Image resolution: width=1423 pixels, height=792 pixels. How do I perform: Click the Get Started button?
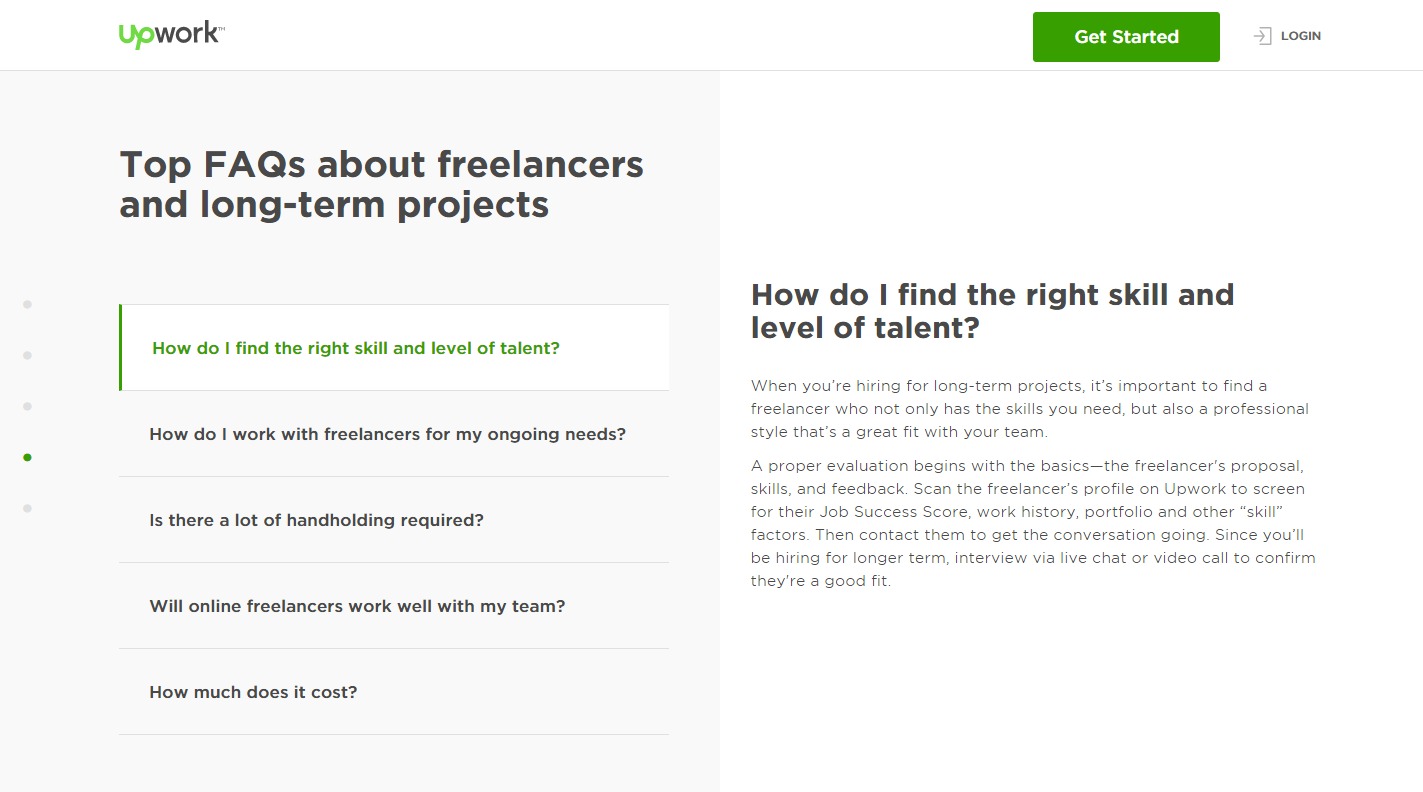(x=1126, y=36)
